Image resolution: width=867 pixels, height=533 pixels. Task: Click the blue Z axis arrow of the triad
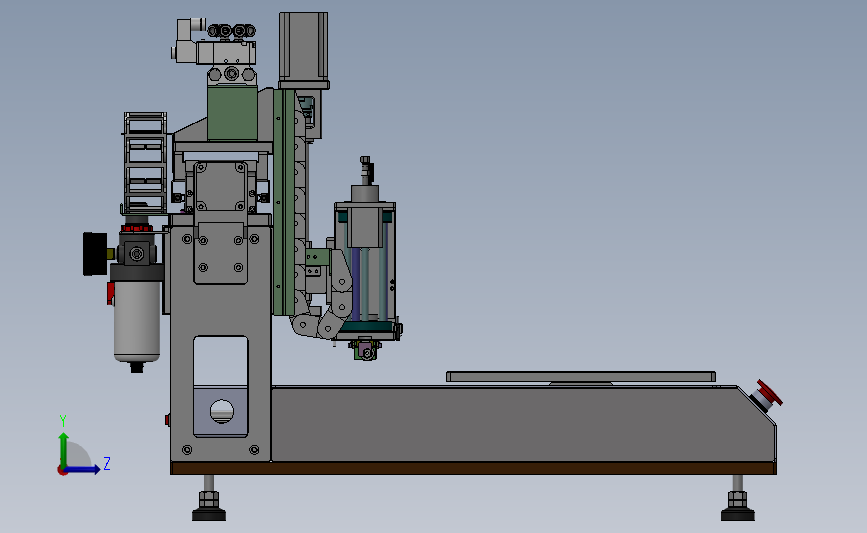[x=82, y=470]
